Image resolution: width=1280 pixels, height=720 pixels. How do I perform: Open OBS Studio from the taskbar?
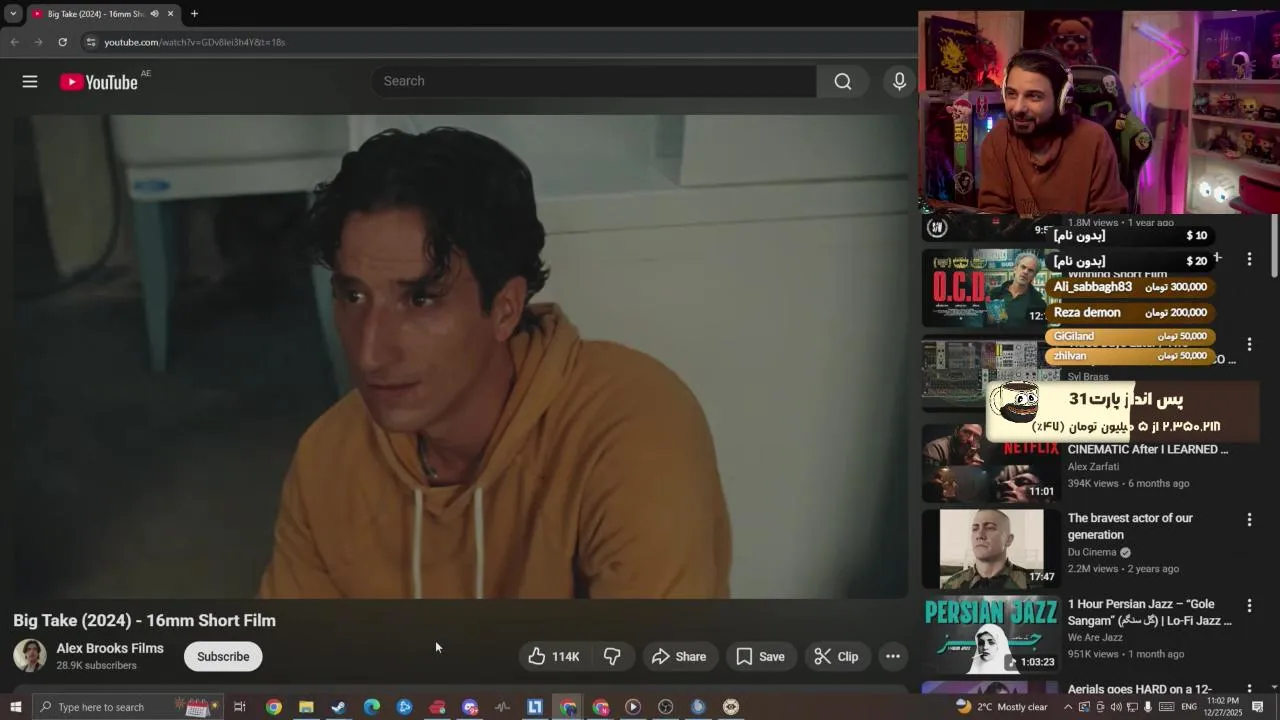click(665, 707)
